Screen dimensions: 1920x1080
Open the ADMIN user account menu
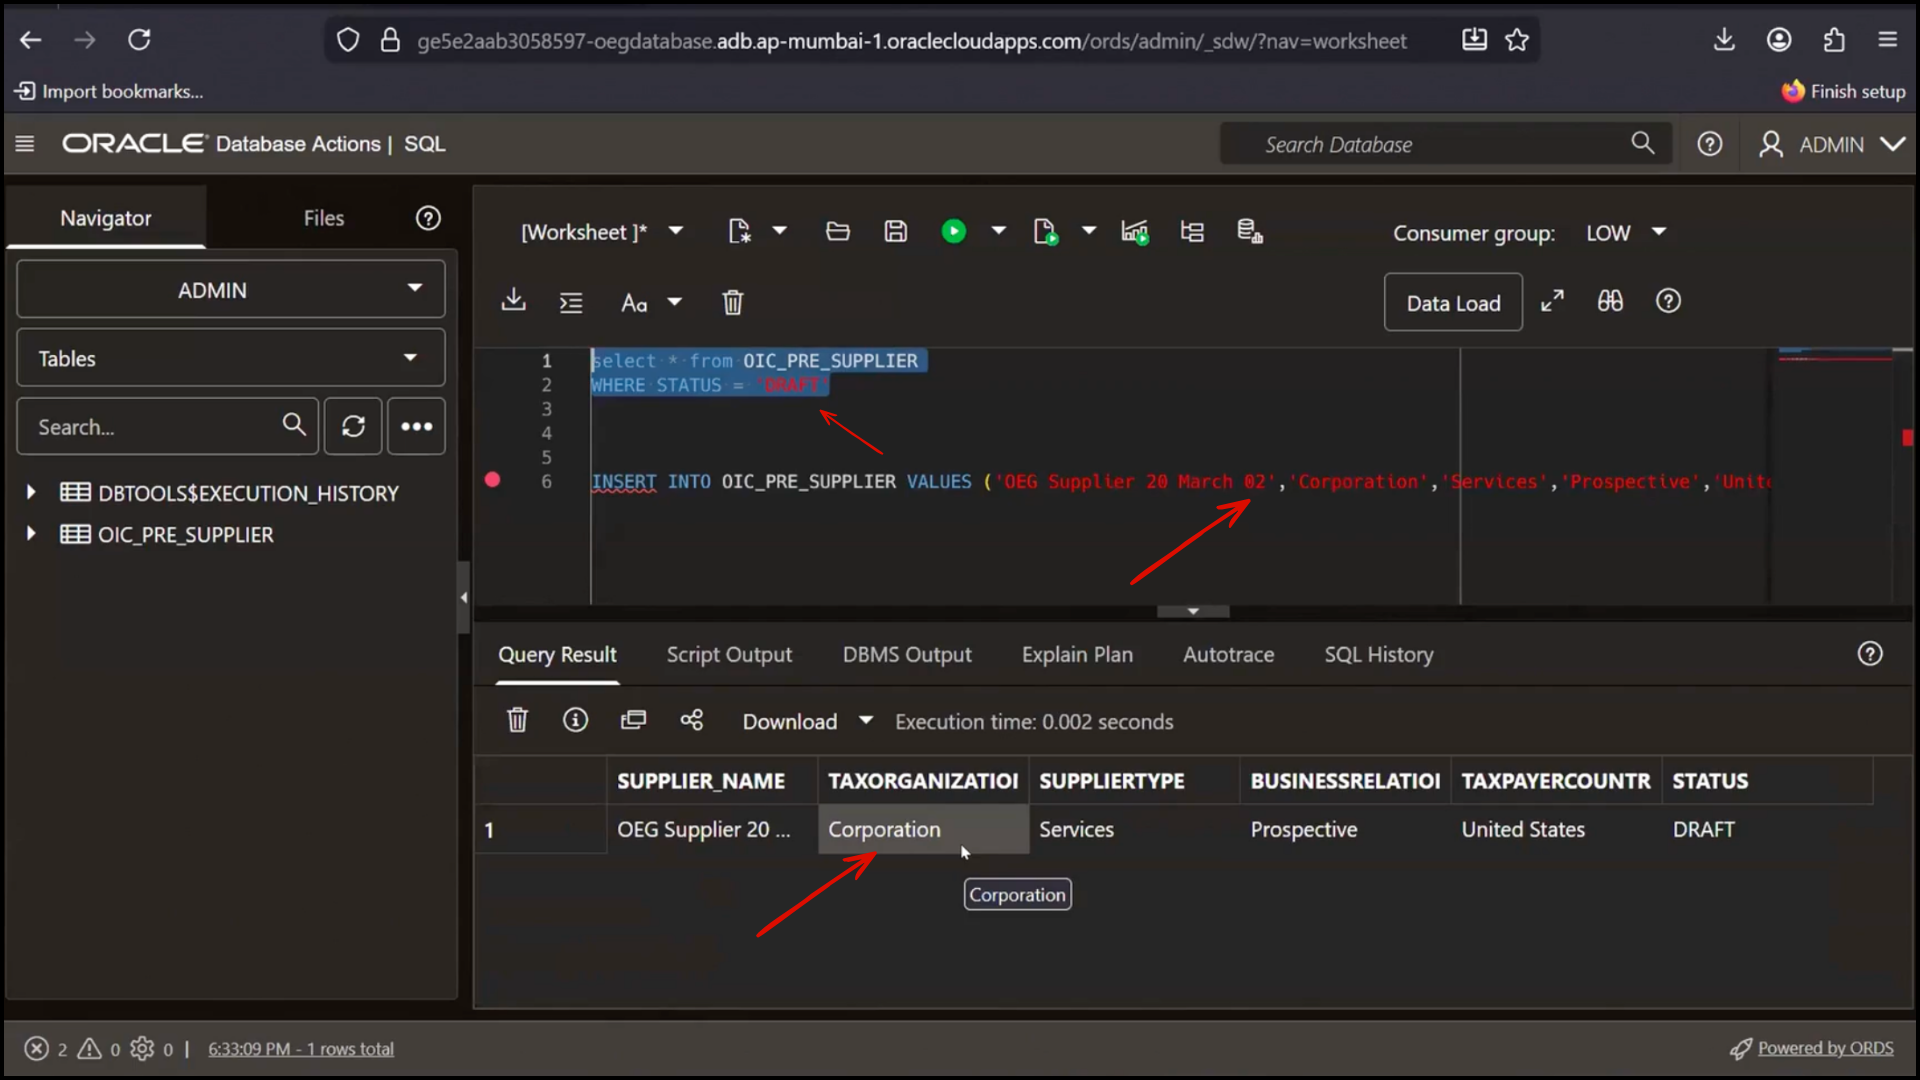(1832, 144)
